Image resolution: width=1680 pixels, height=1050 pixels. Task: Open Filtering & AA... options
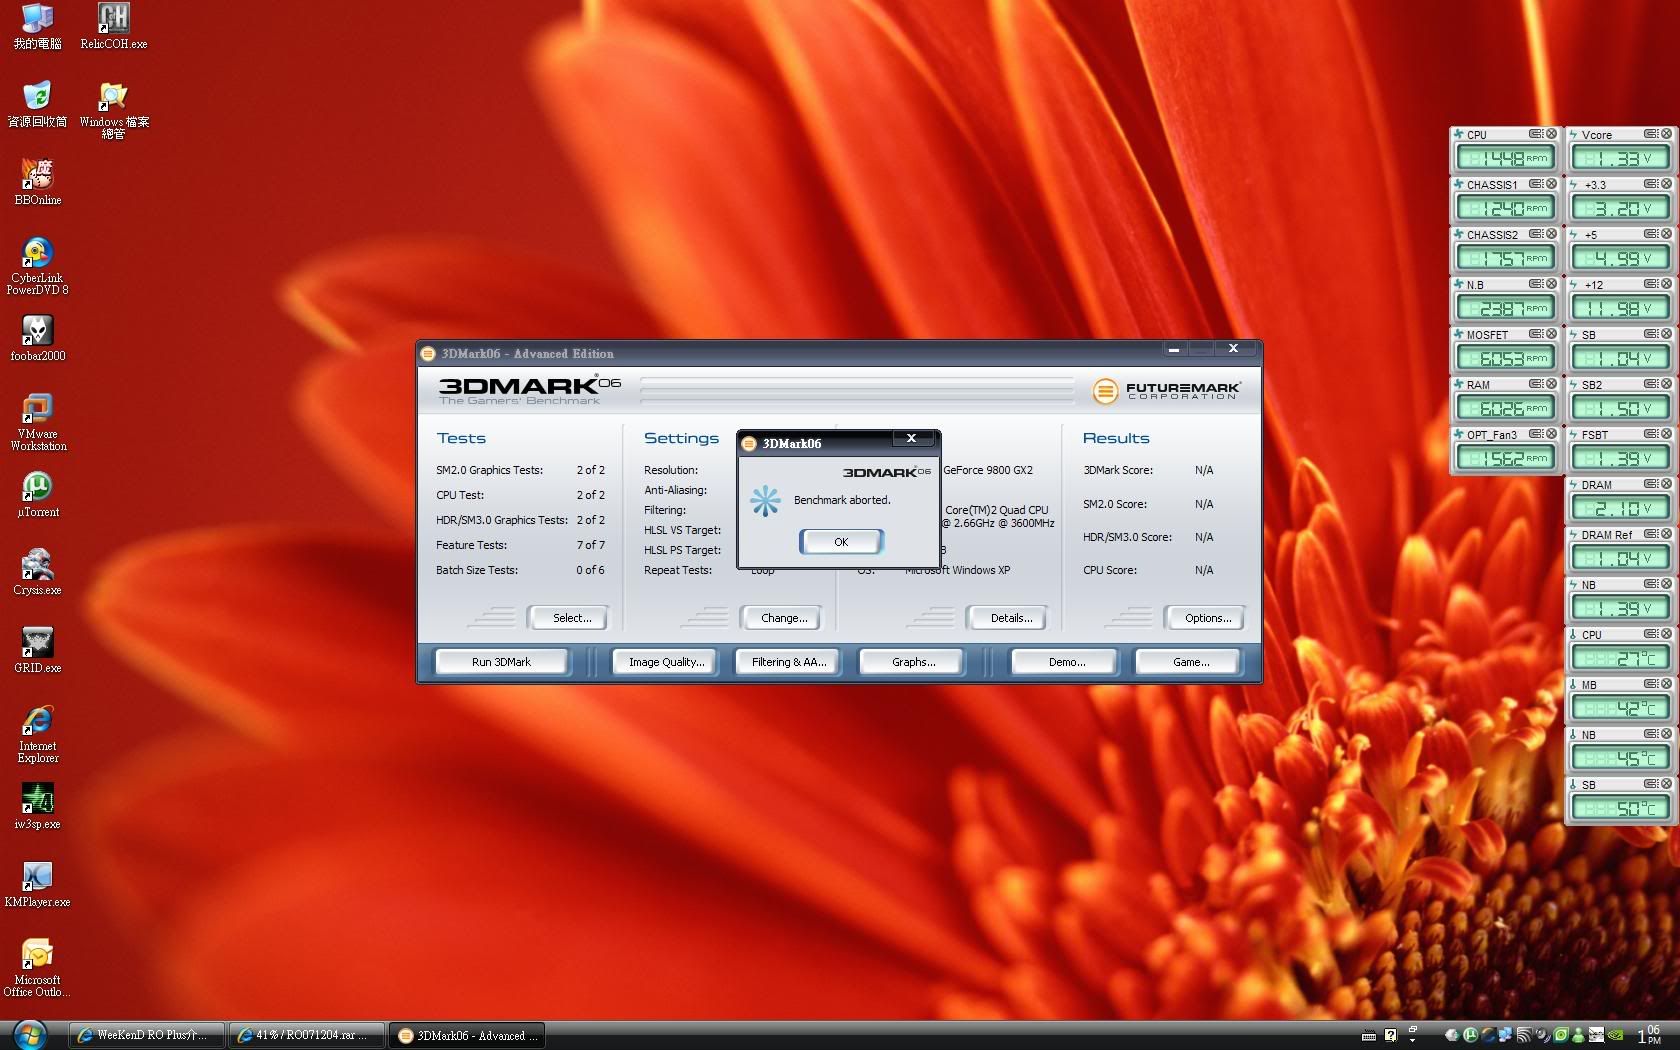coord(789,662)
